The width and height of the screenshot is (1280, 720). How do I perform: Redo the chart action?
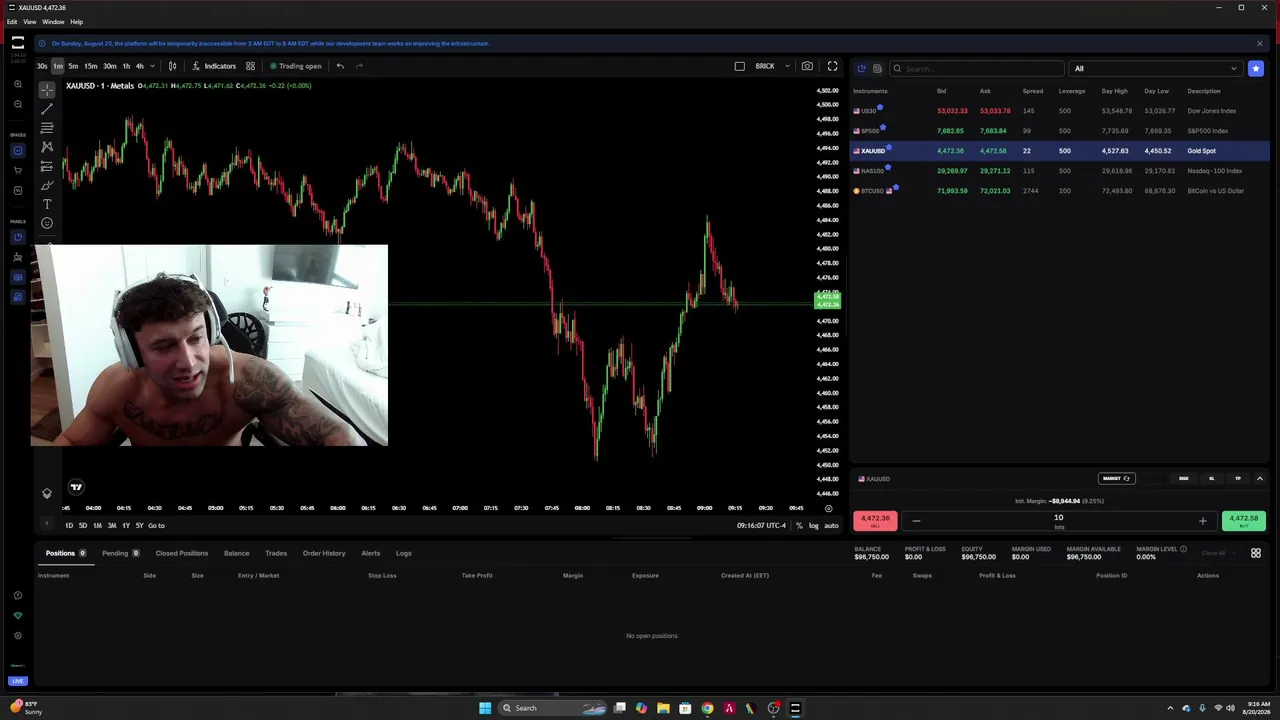coord(359,66)
